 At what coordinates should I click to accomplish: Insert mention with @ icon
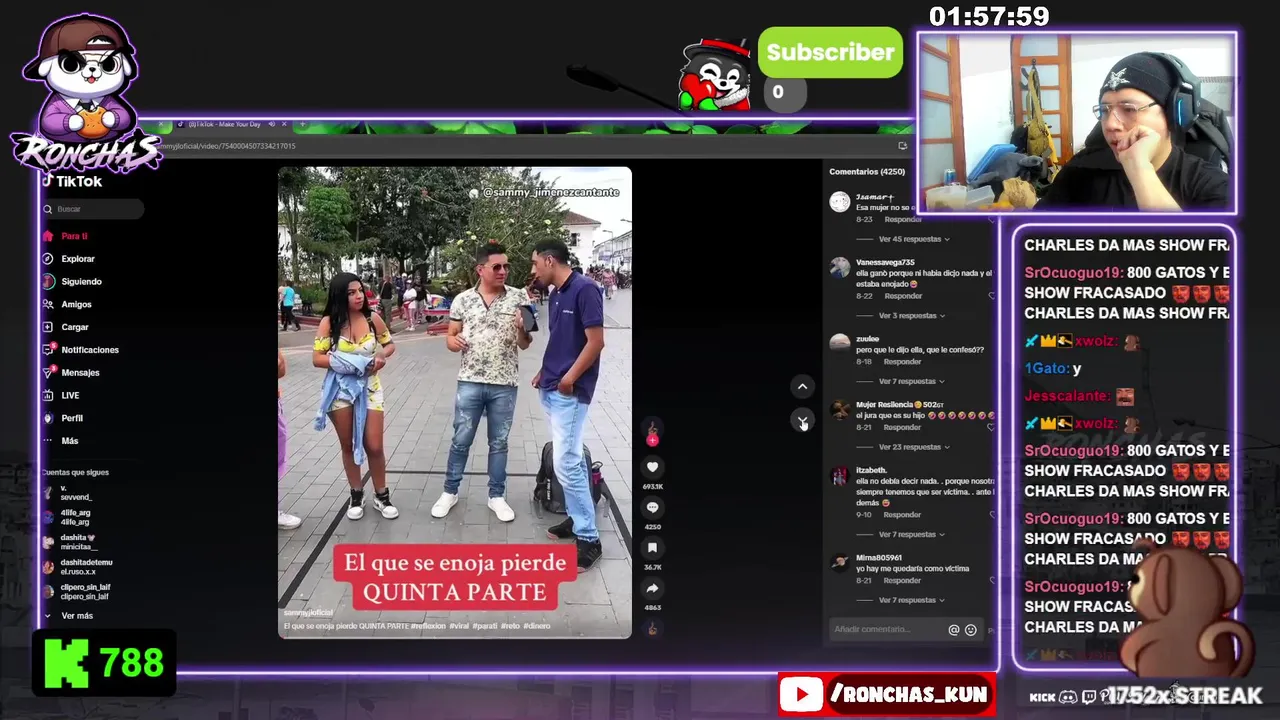[954, 630]
